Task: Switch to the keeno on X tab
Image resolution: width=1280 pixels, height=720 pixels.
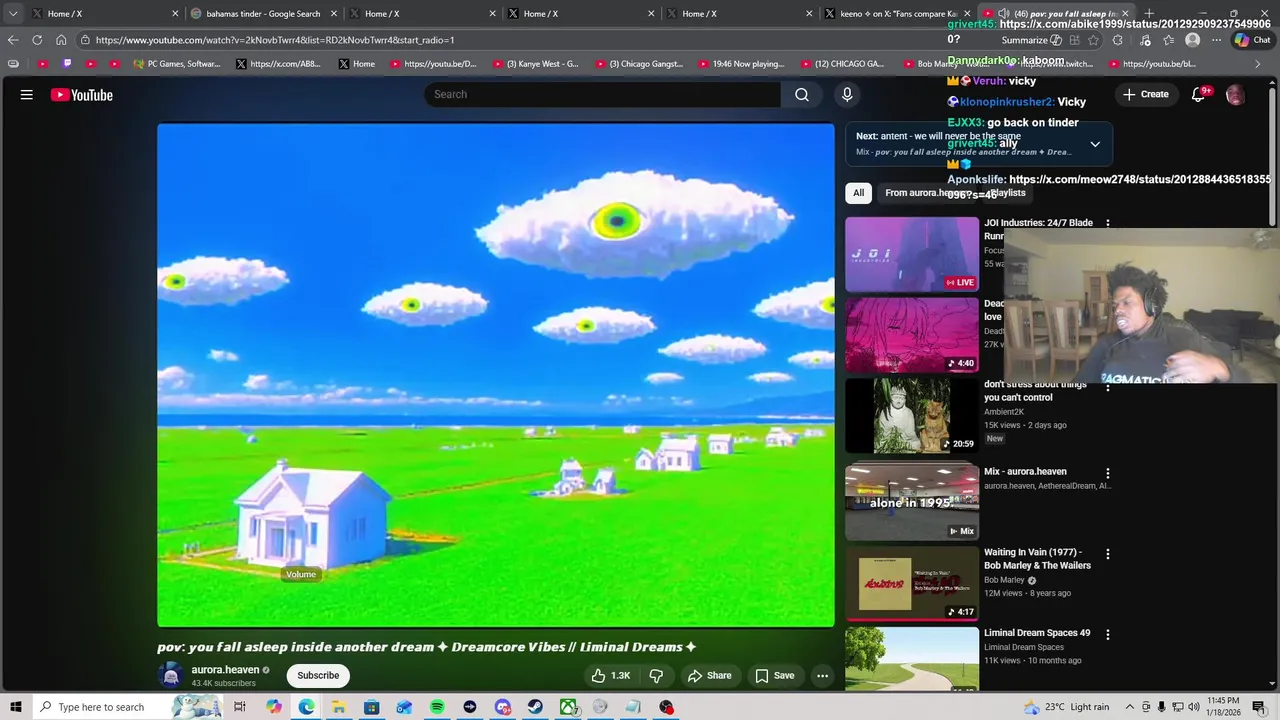Action: coord(890,14)
